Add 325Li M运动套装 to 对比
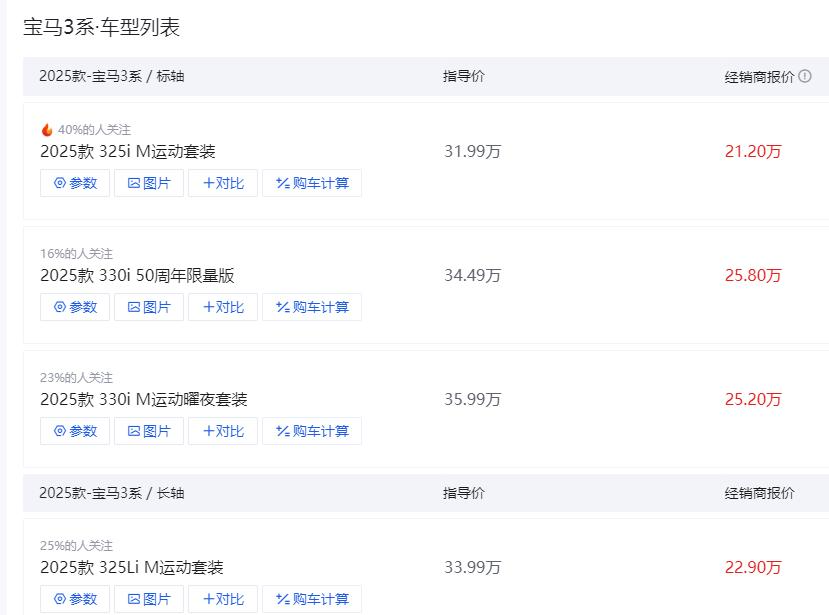This screenshot has height=615, width=829. [223, 599]
